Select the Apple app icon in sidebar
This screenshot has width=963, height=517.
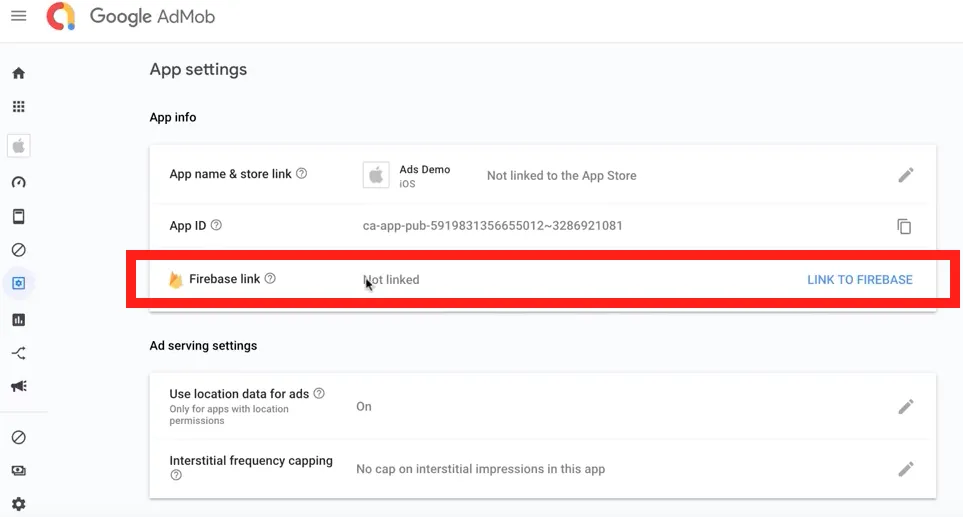pyautogui.click(x=18, y=146)
